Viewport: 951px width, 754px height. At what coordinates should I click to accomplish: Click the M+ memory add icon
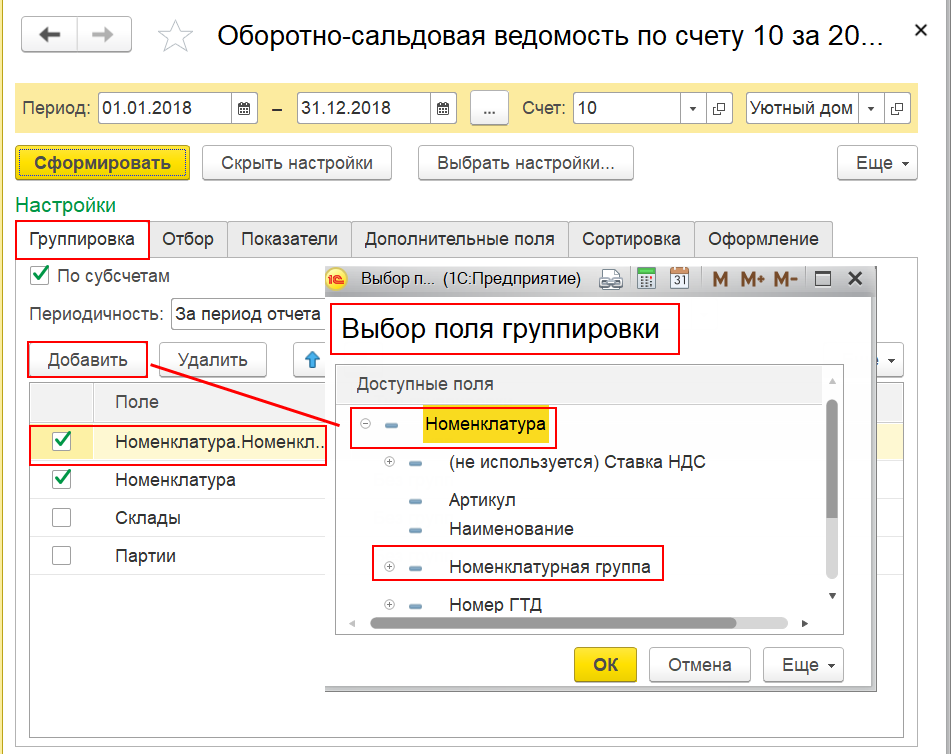pos(753,279)
